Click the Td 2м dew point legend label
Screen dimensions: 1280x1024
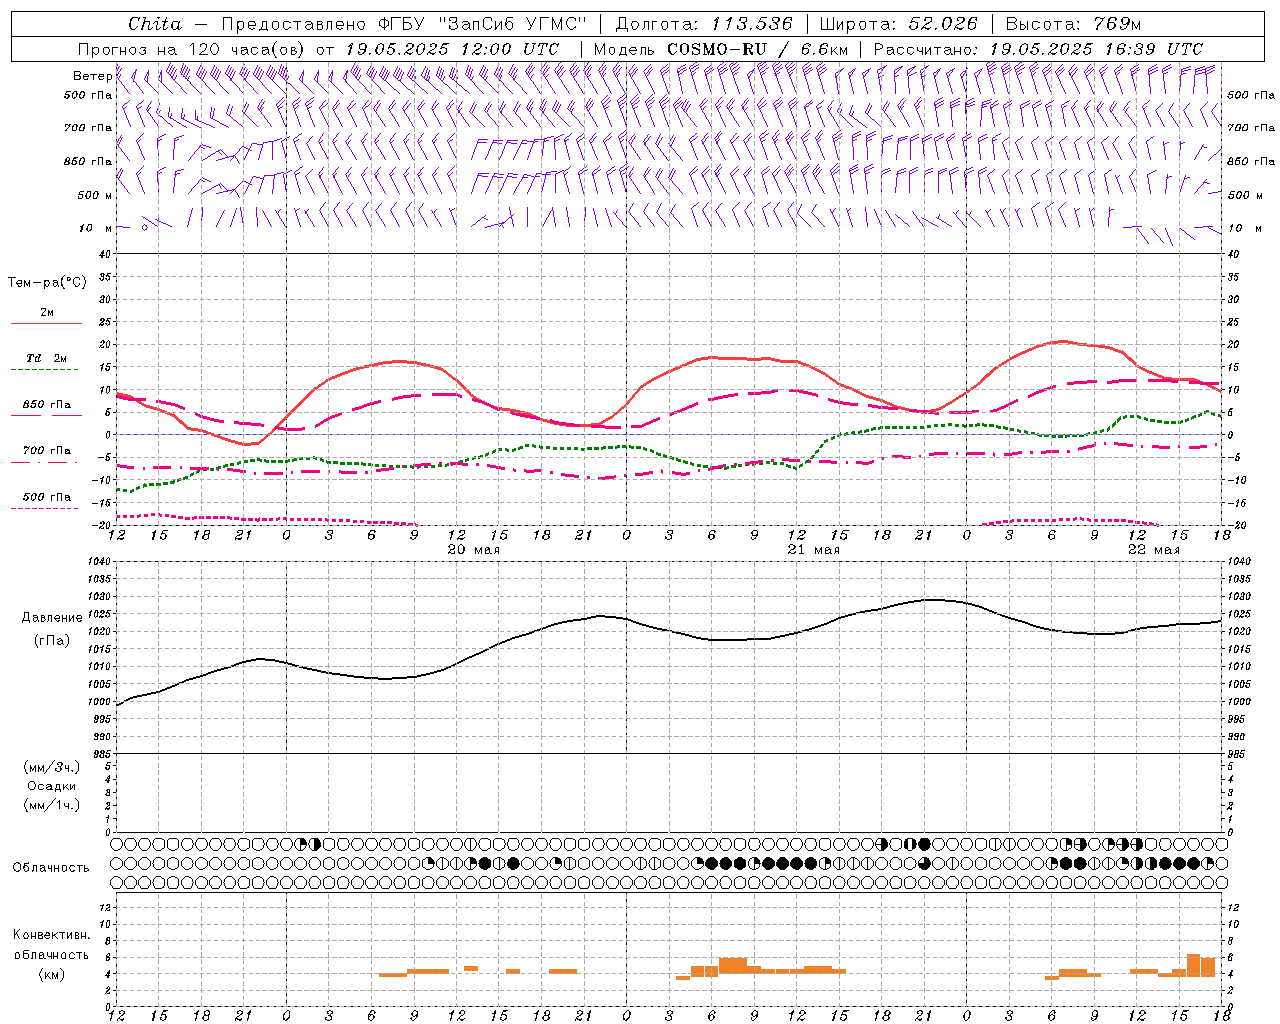(47, 358)
